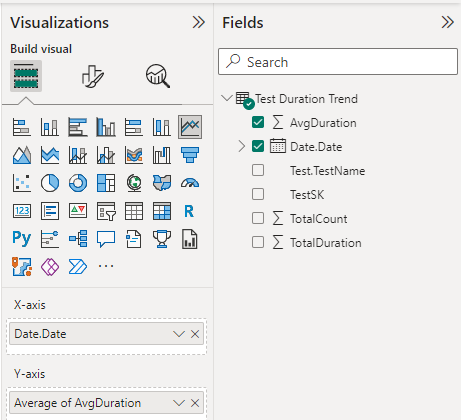Select the KPI visual
This screenshot has width=462, height=420.
pos(78,211)
